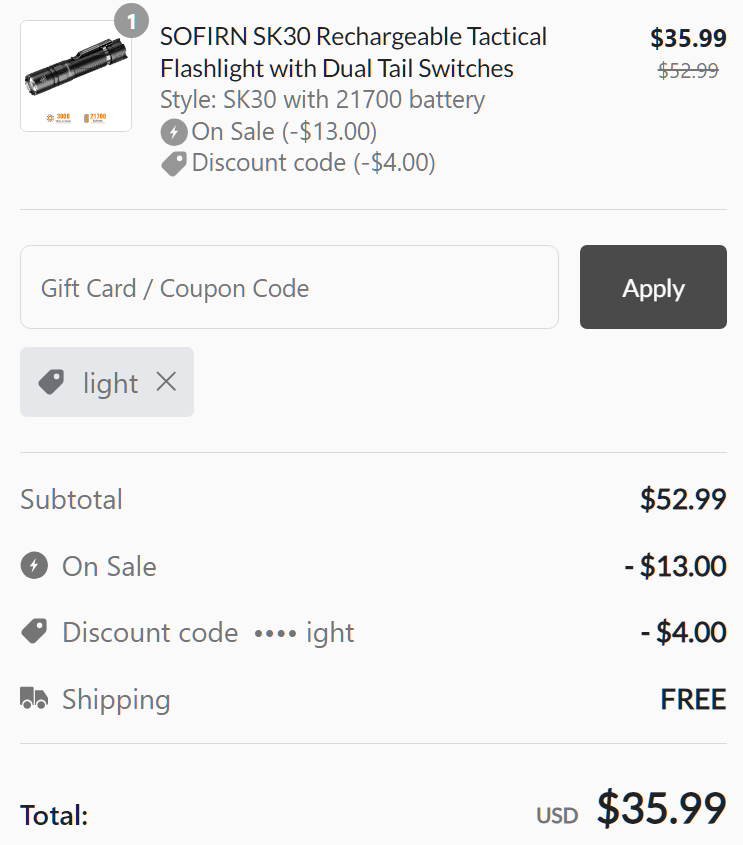Click the quantity badge on product image
Image resolution: width=743 pixels, height=845 pixels.
click(131, 20)
